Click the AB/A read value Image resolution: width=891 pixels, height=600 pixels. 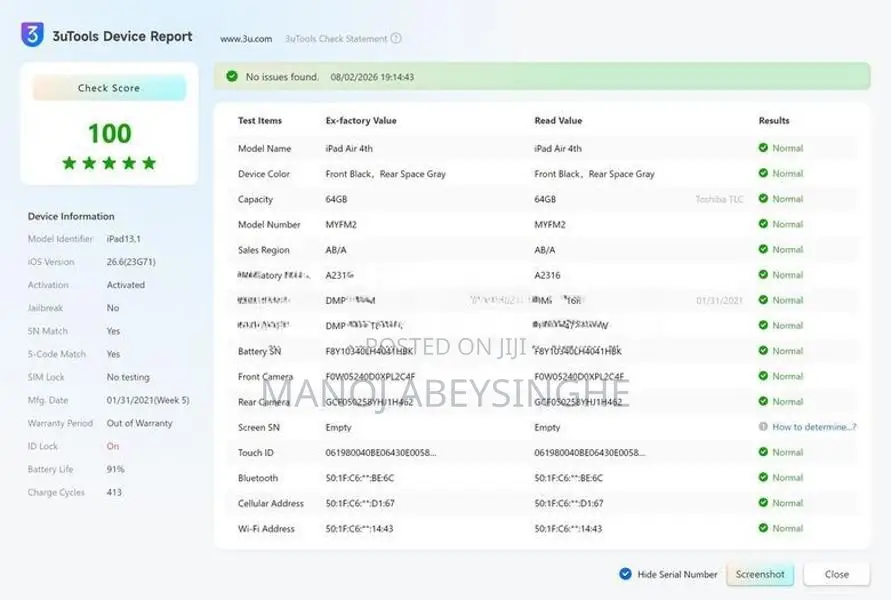tap(544, 250)
